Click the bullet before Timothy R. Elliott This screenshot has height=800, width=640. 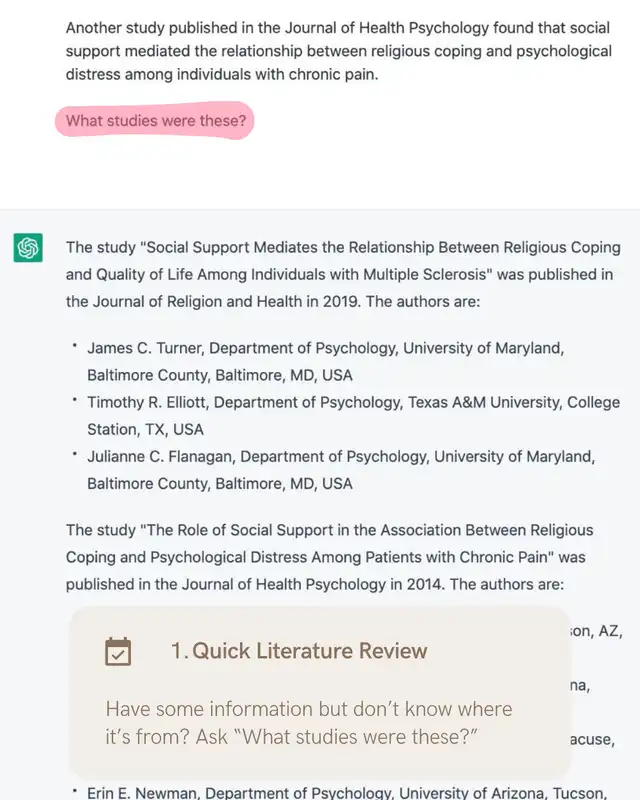[74, 402]
